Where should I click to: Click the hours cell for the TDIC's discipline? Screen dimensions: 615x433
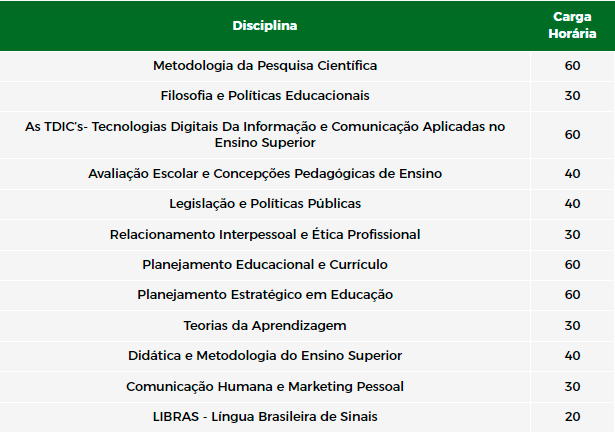(x=572, y=135)
